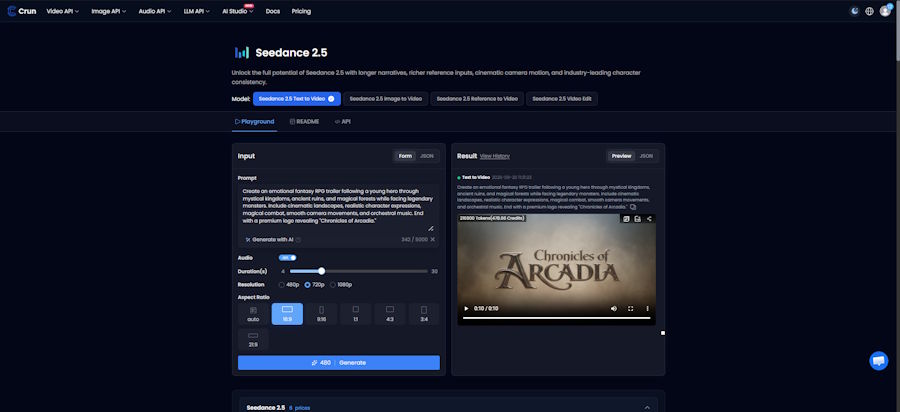Open the video more options menu
This screenshot has height=412, width=900.
coord(647,309)
